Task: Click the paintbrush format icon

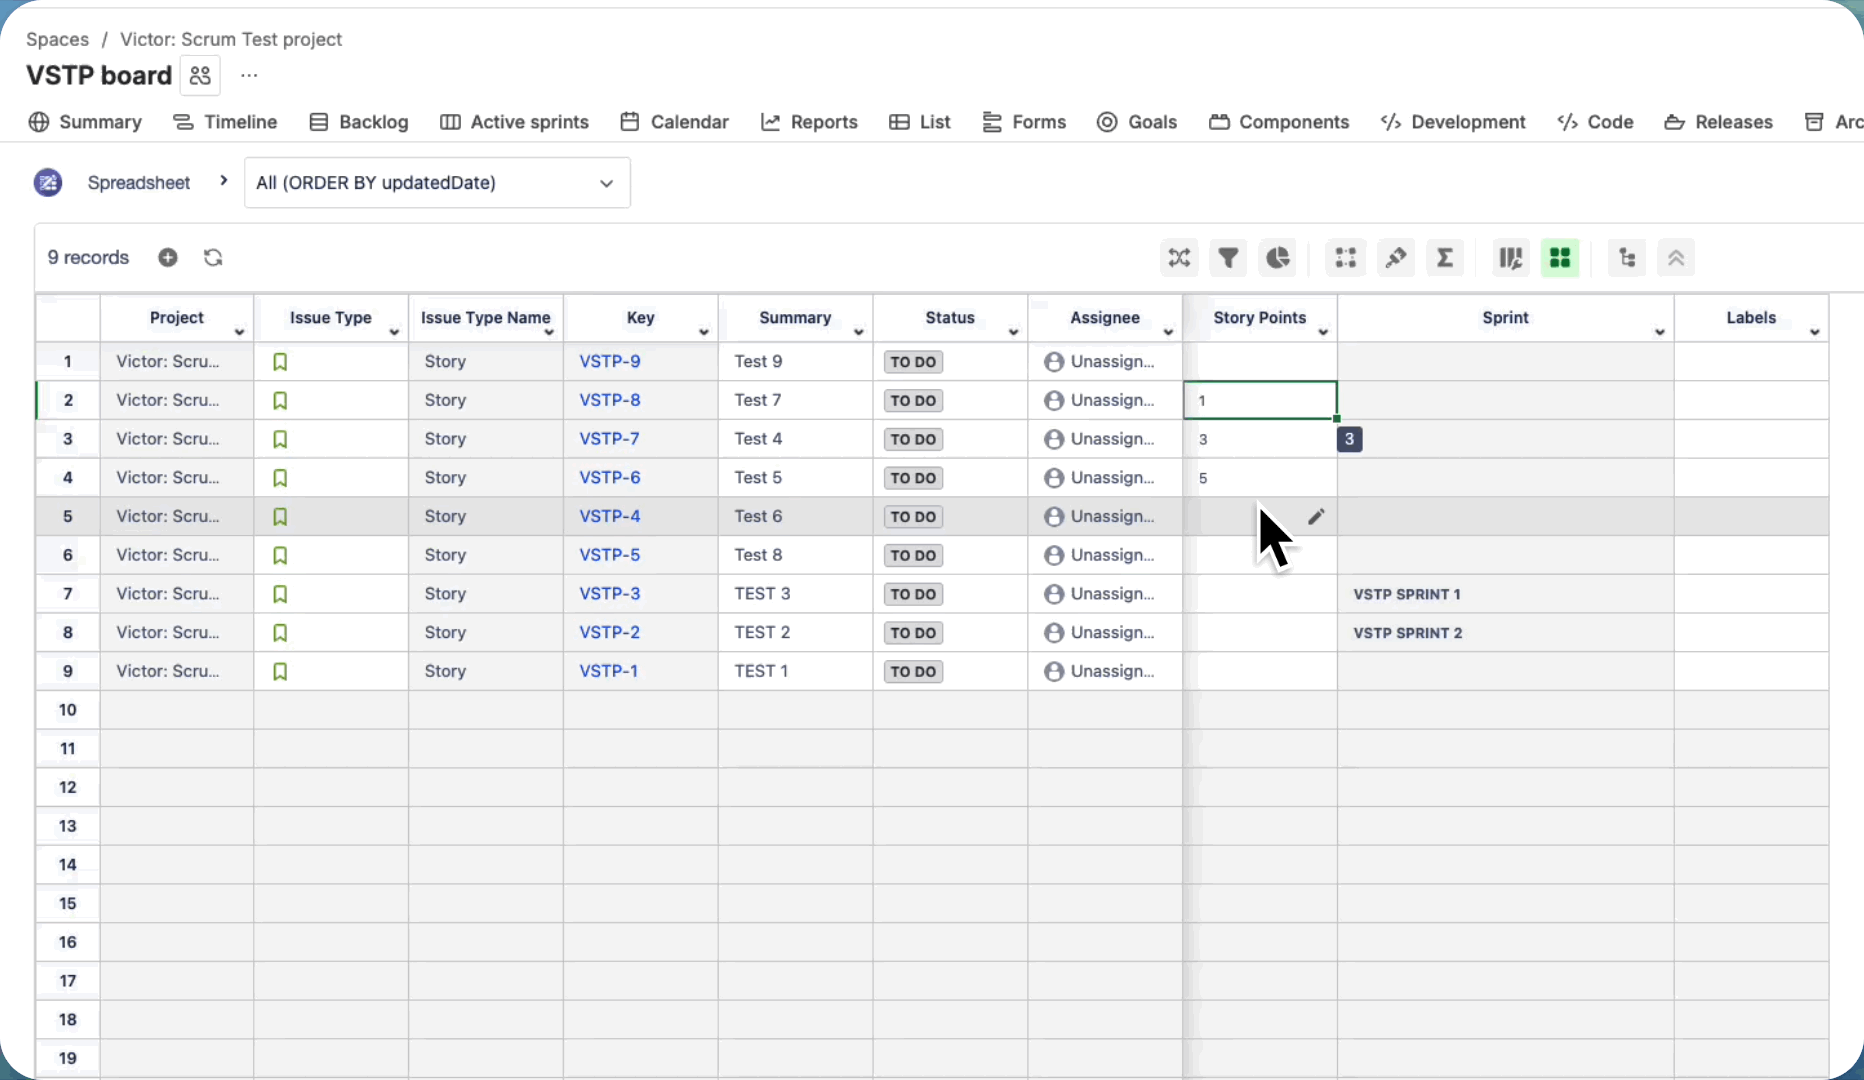Action: tap(1395, 258)
